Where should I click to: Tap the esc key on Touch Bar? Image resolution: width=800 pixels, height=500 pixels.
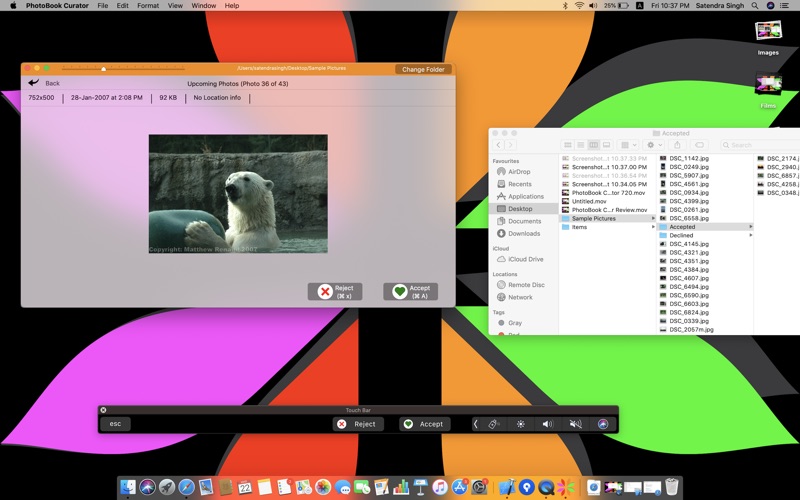tap(115, 423)
